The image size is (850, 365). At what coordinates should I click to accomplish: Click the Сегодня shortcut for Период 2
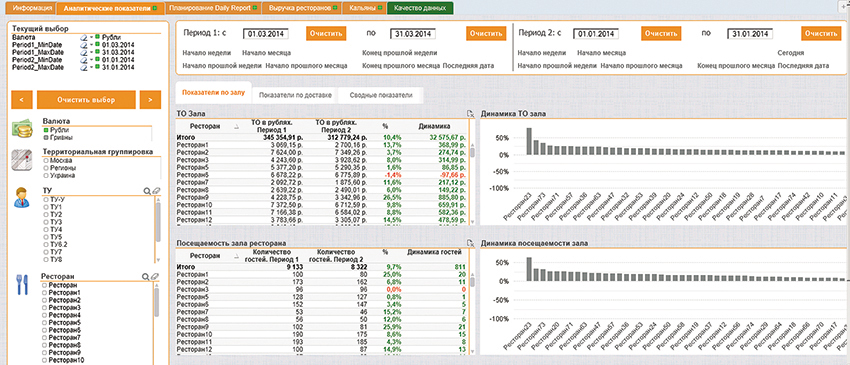pyautogui.click(x=790, y=53)
